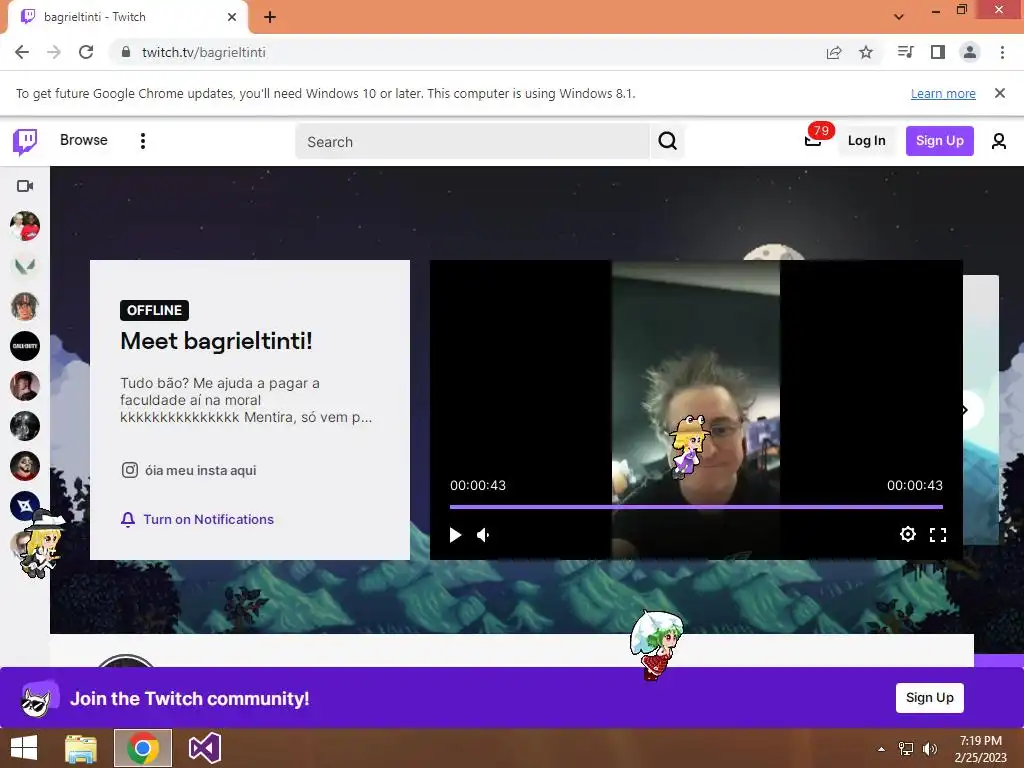1024x768 pixels.
Task: Reload the page in Chrome
Action: pyautogui.click(x=86, y=52)
